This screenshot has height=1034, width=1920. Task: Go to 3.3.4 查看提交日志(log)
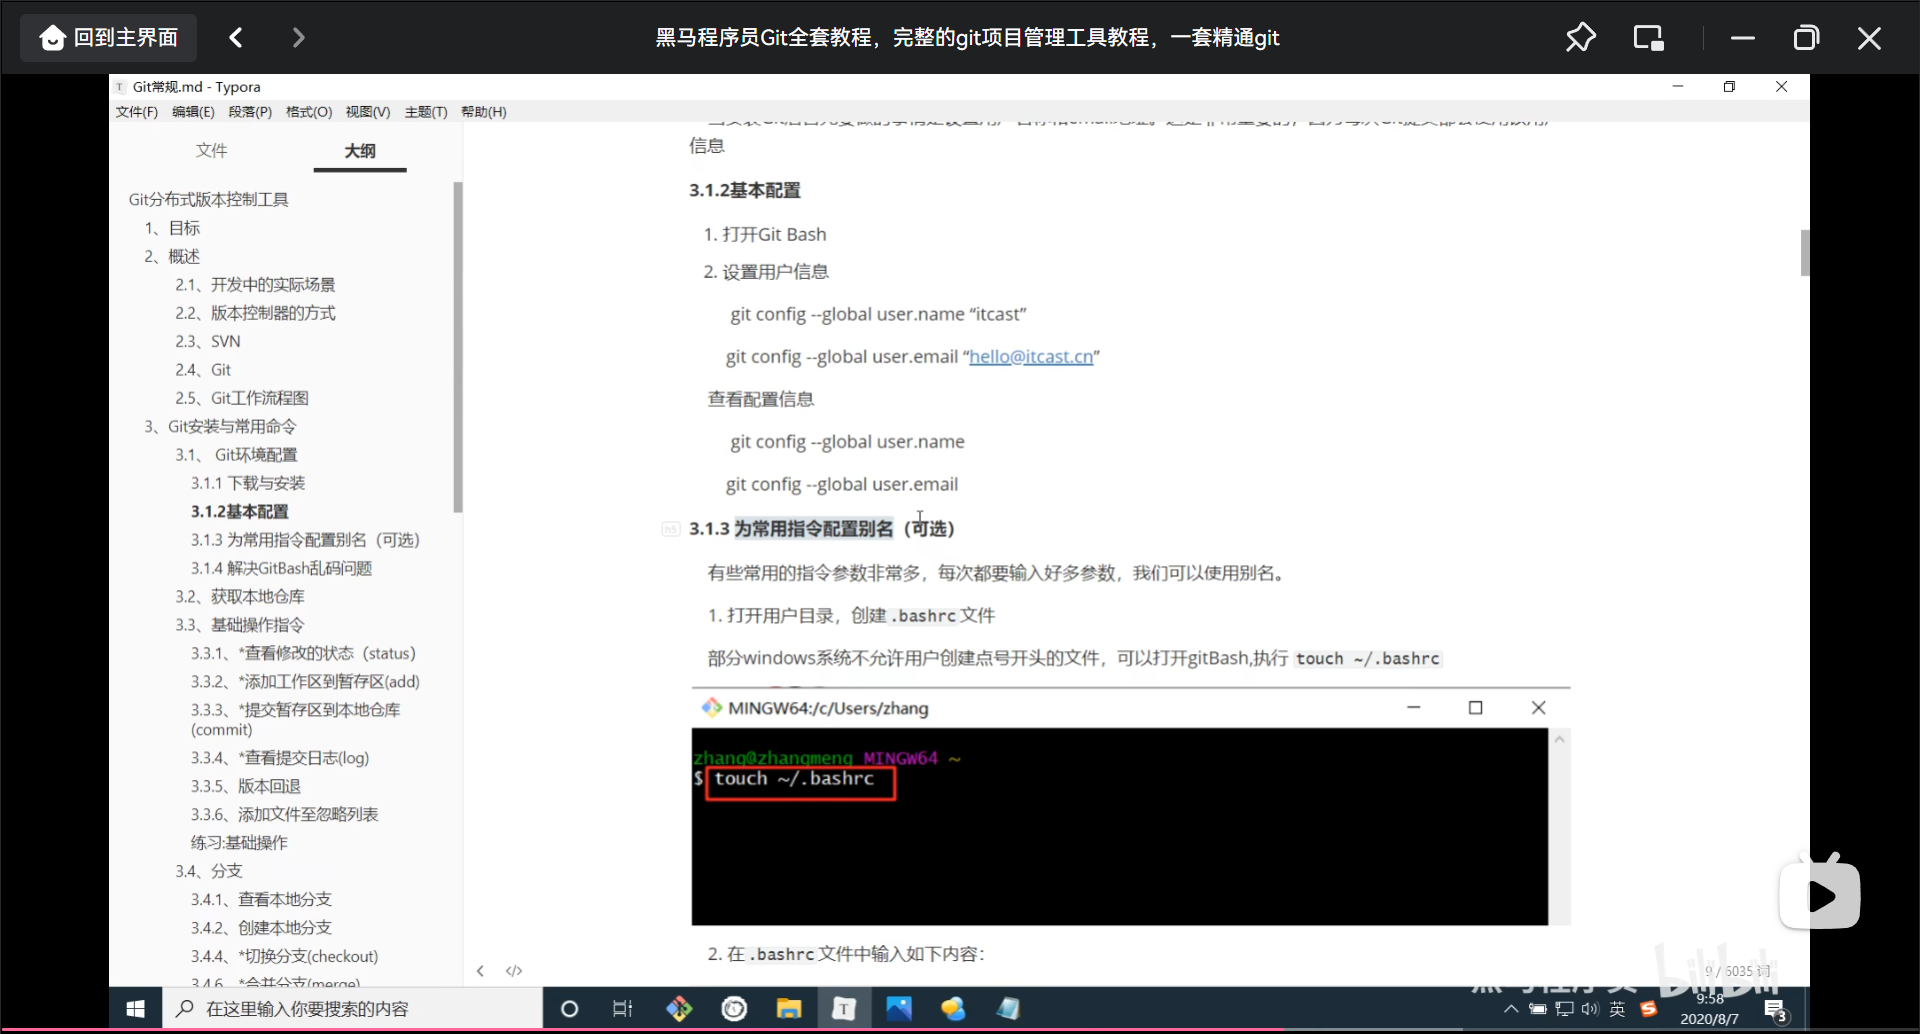coord(280,758)
